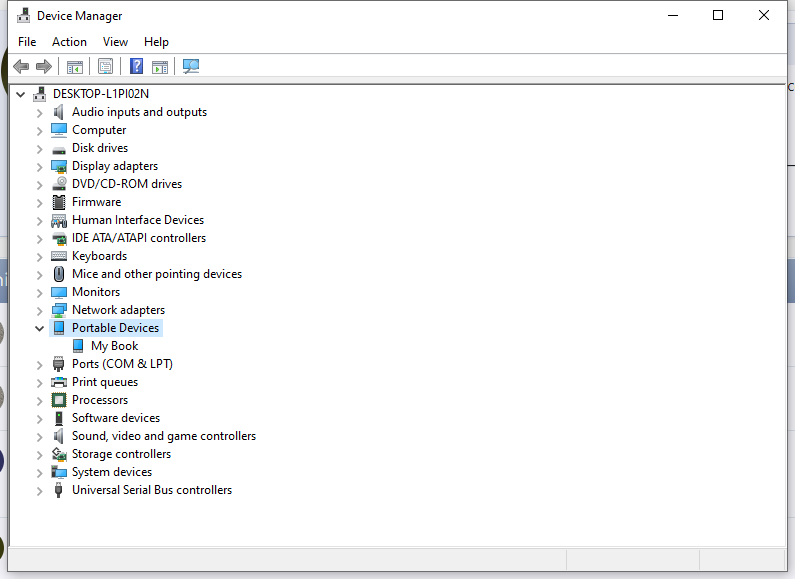The height and width of the screenshot is (579, 795).
Task: Click the Device Manager title bar icon
Action: [23, 16]
